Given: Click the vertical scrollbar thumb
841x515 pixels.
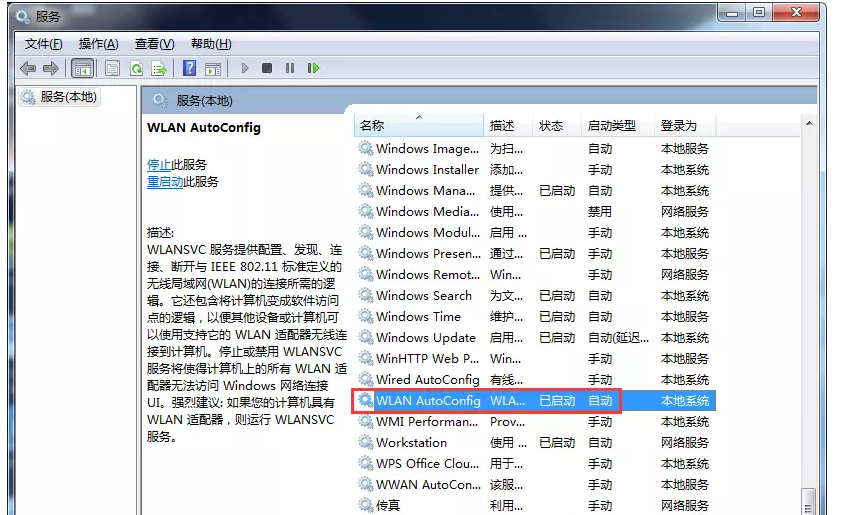Looking at the screenshot, I should (809, 501).
